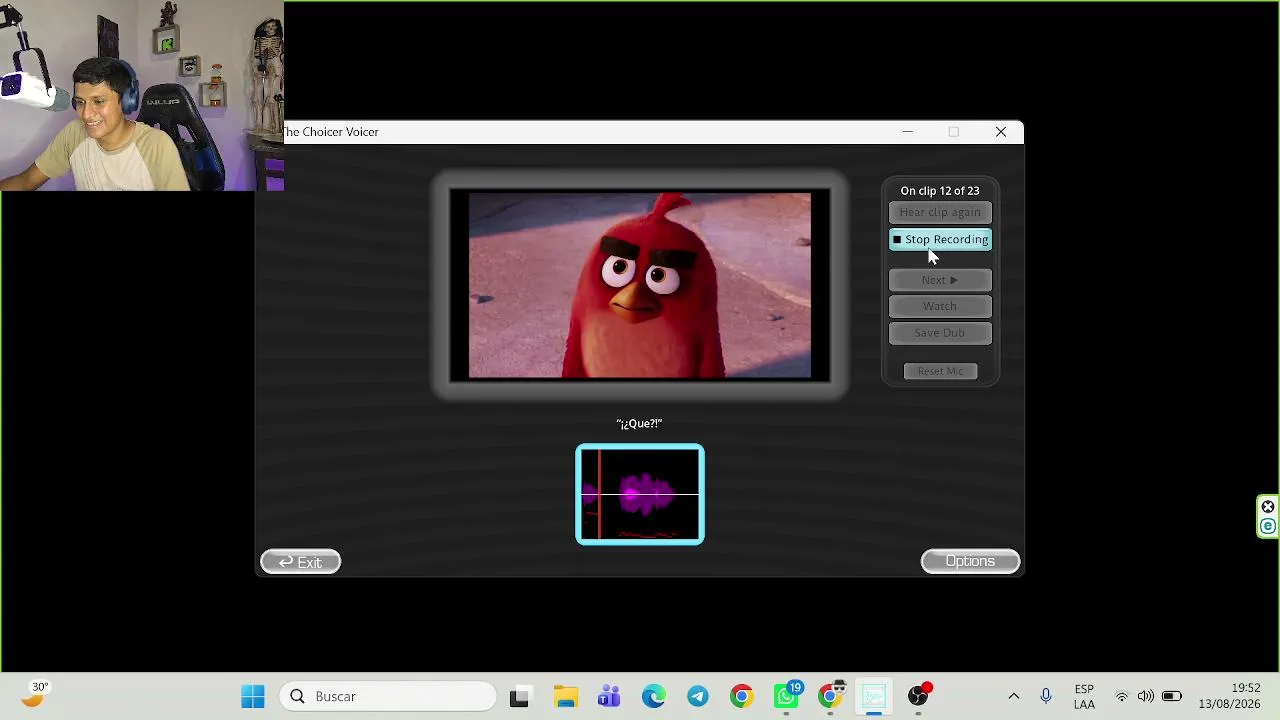The width and height of the screenshot is (1280, 720).
Task: Open the weather widget showing 30°
Action: [x=36, y=695]
